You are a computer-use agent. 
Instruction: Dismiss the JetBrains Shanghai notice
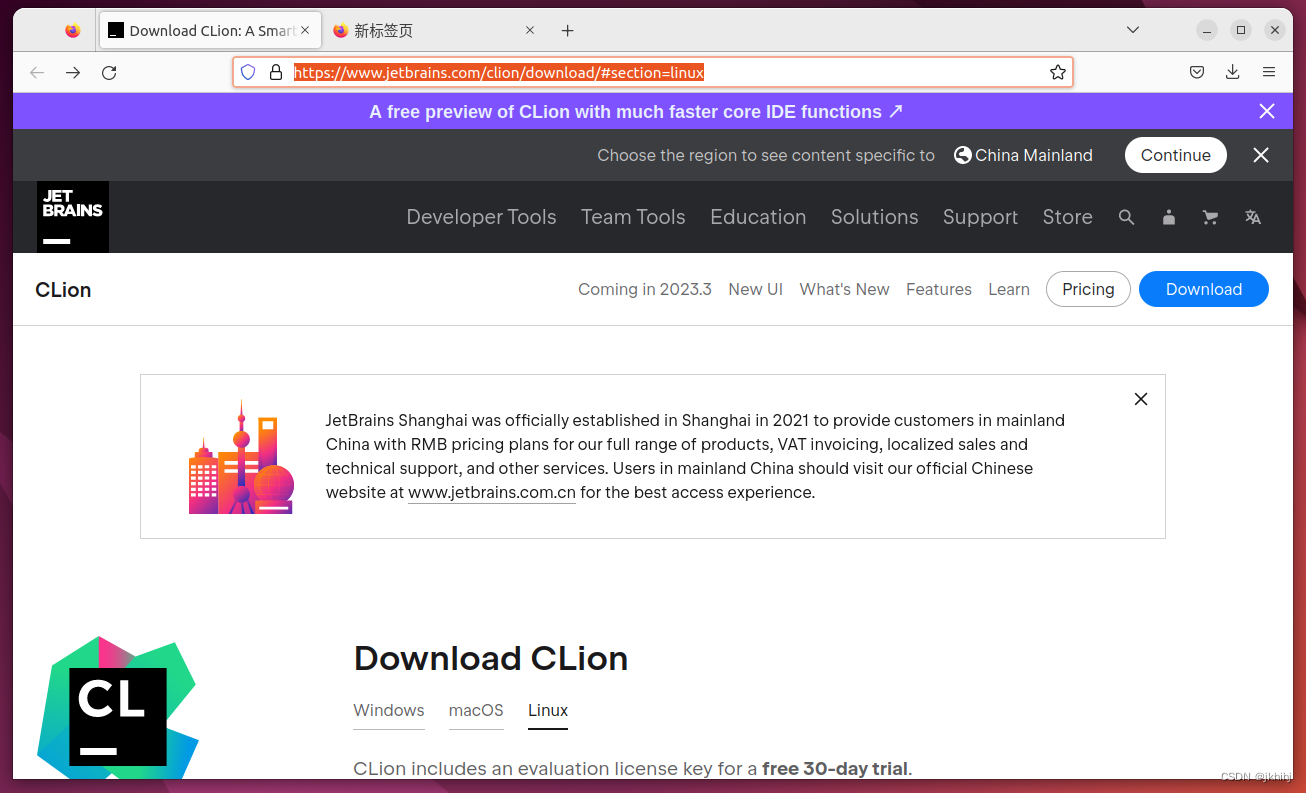coord(1140,398)
